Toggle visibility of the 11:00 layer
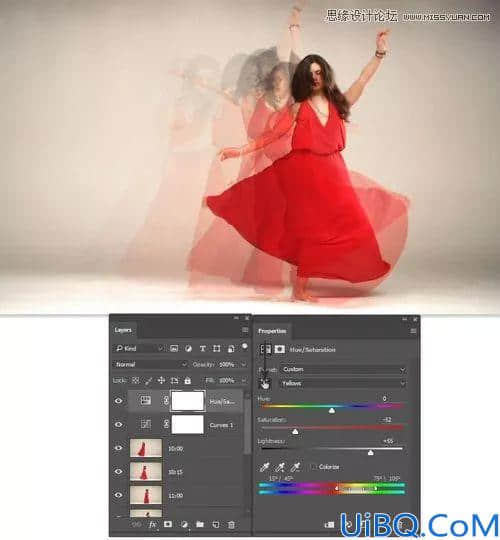Screen dimensions: 500x540 pos(118,495)
